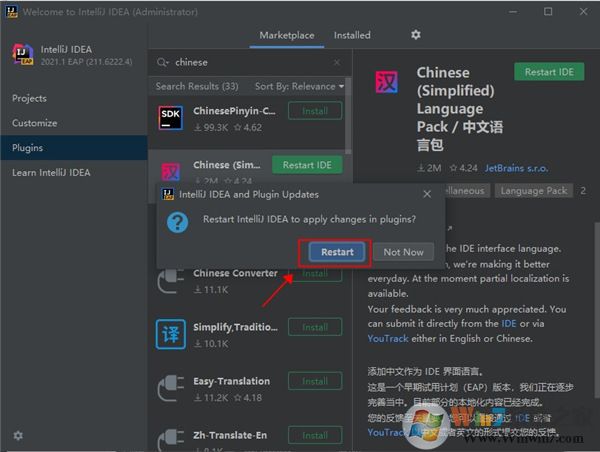Click the Zh-Translate-En plug icon

click(x=171, y=440)
